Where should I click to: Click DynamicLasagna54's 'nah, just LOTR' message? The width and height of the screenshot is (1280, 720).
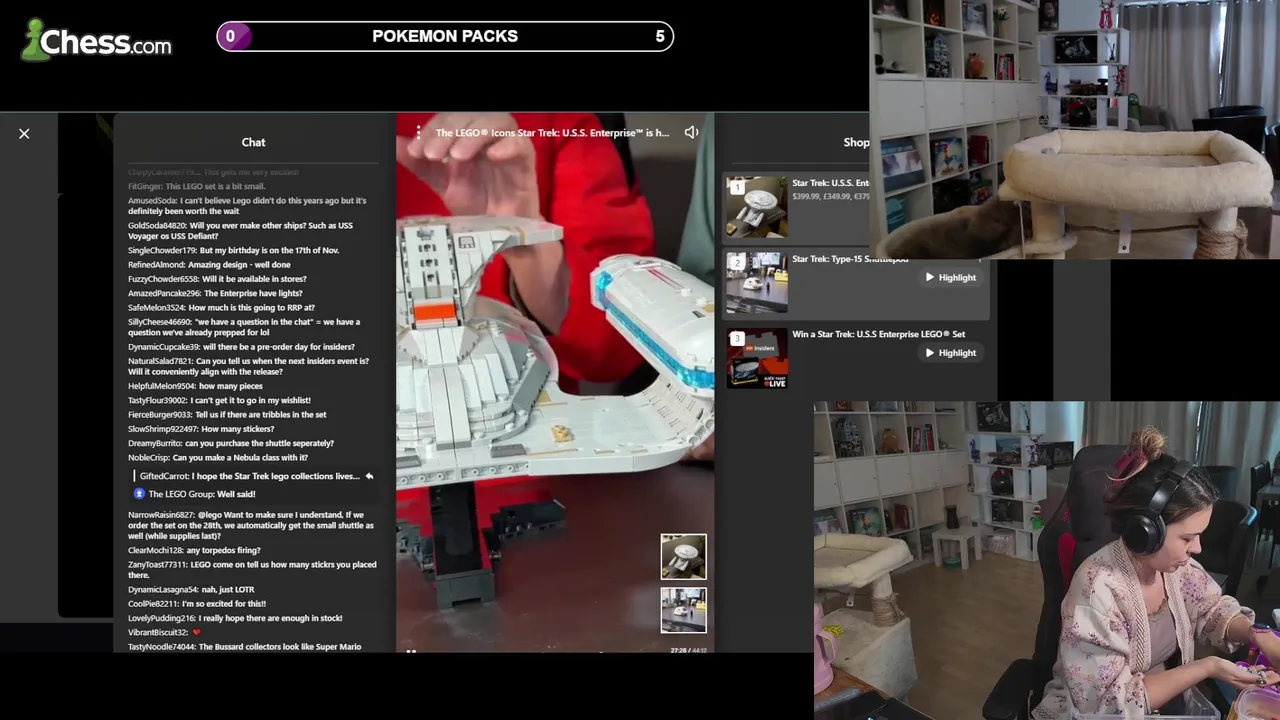coord(191,590)
